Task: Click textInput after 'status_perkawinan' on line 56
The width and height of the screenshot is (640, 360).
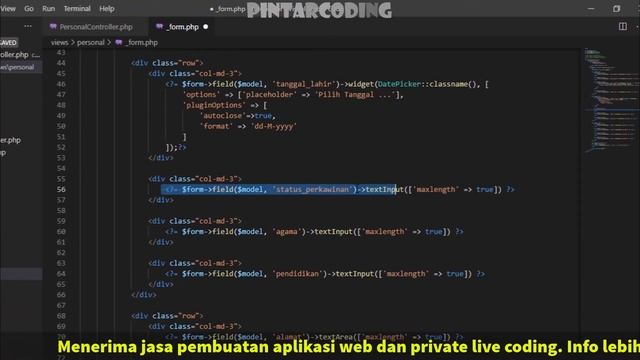Action: pos(384,189)
